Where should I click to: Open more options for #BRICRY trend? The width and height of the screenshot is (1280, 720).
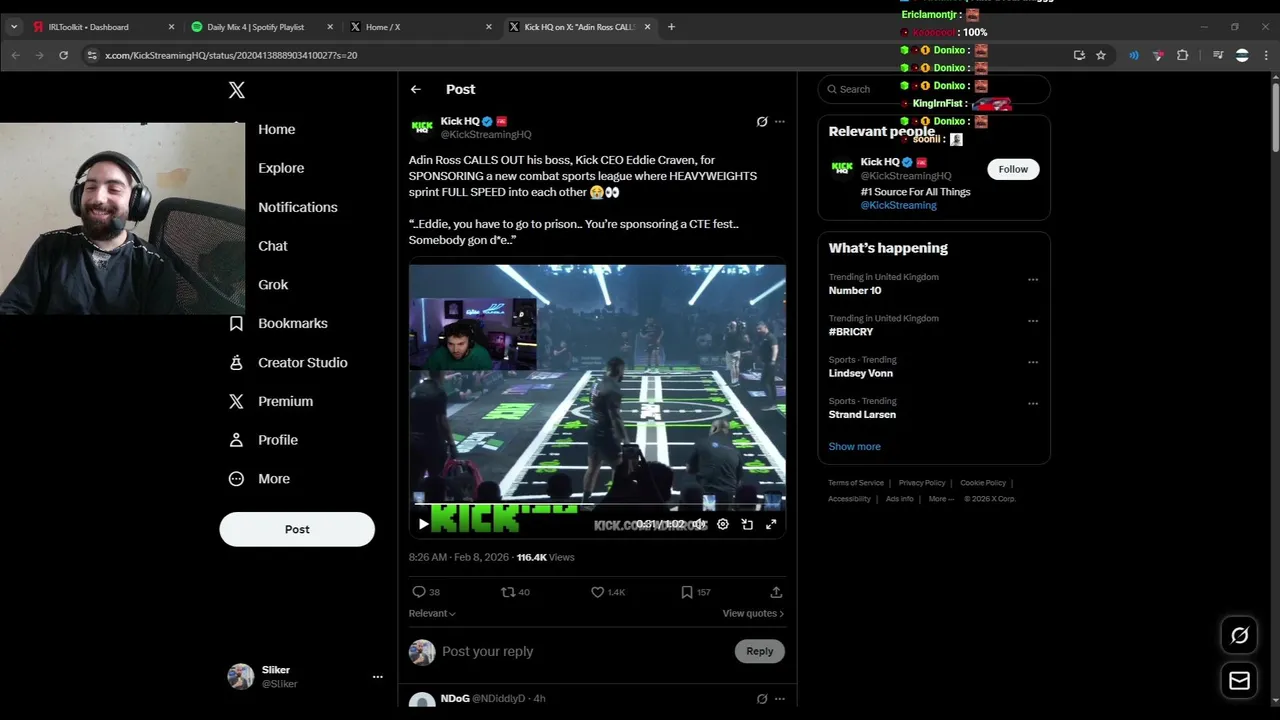pos(1033,321)
